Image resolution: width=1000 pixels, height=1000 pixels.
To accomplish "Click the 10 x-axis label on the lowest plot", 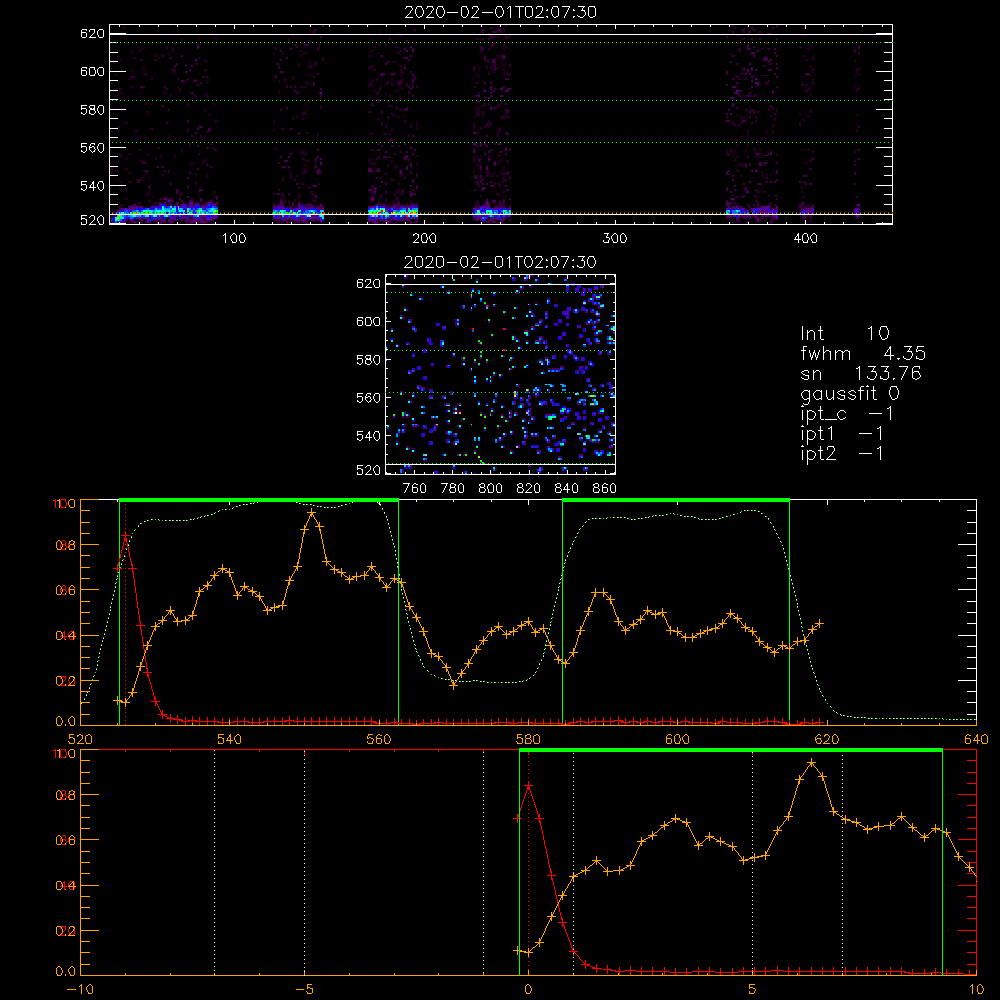I will click(x=976, y=990).
